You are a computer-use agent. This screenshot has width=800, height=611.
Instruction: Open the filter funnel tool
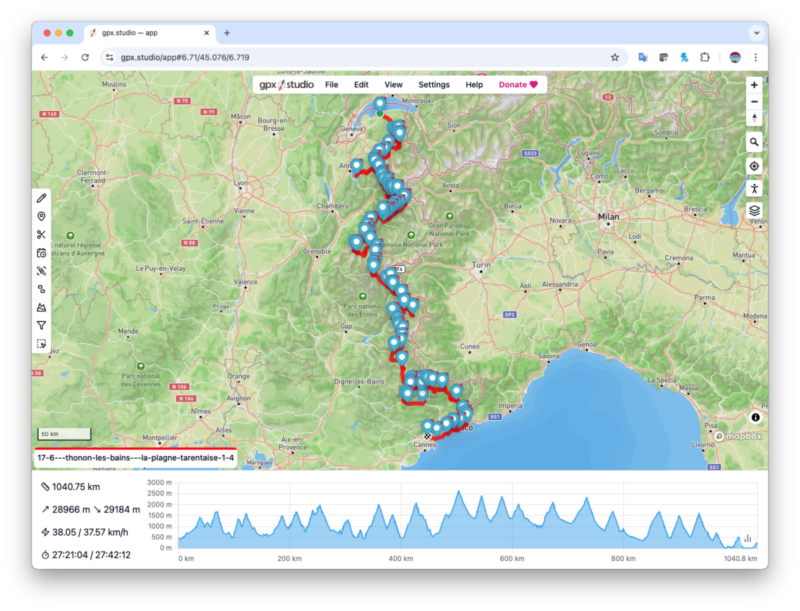coord(41,325)
